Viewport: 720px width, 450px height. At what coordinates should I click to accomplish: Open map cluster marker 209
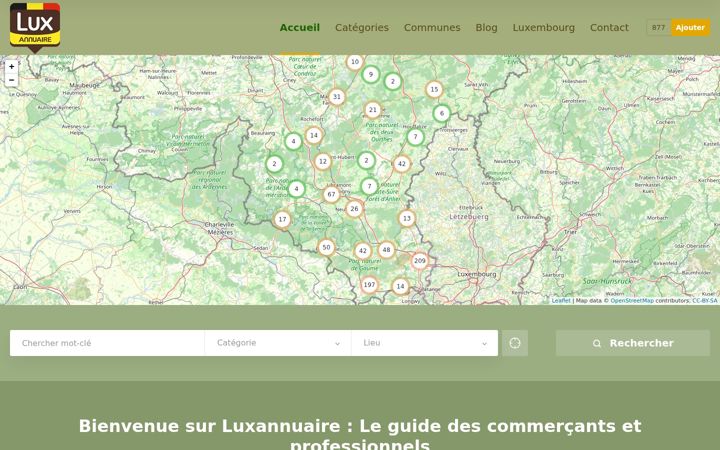419,261
